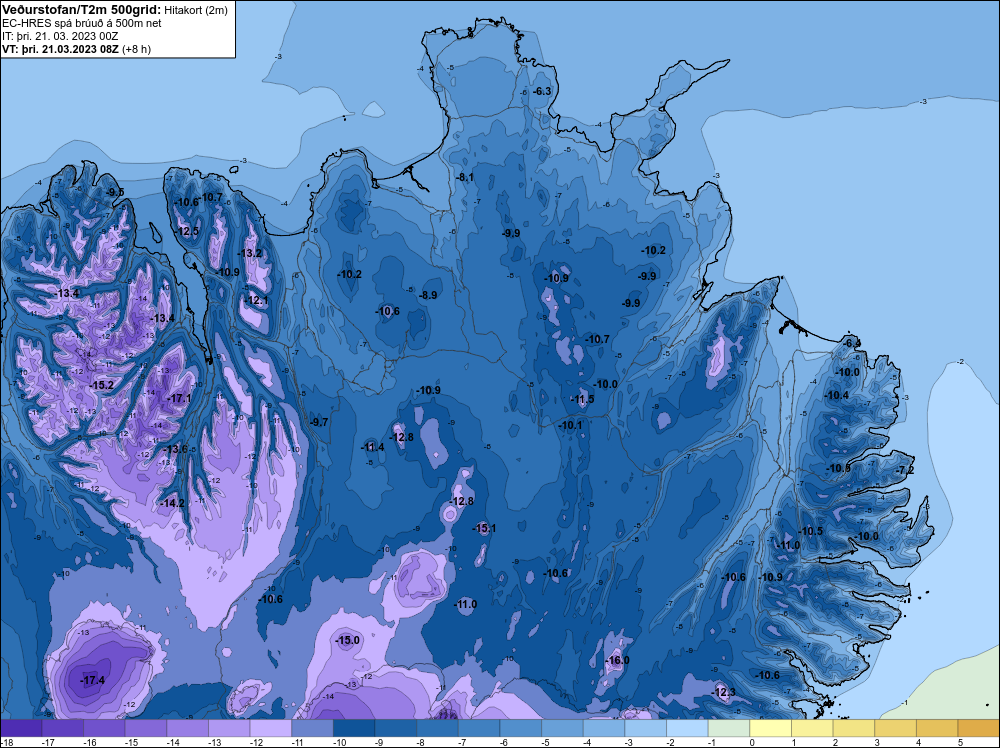Image resolution: width=1000 pixels, height=748 pixels.
Task: Click the -16.0 temperature value
Action: [617, 660]
